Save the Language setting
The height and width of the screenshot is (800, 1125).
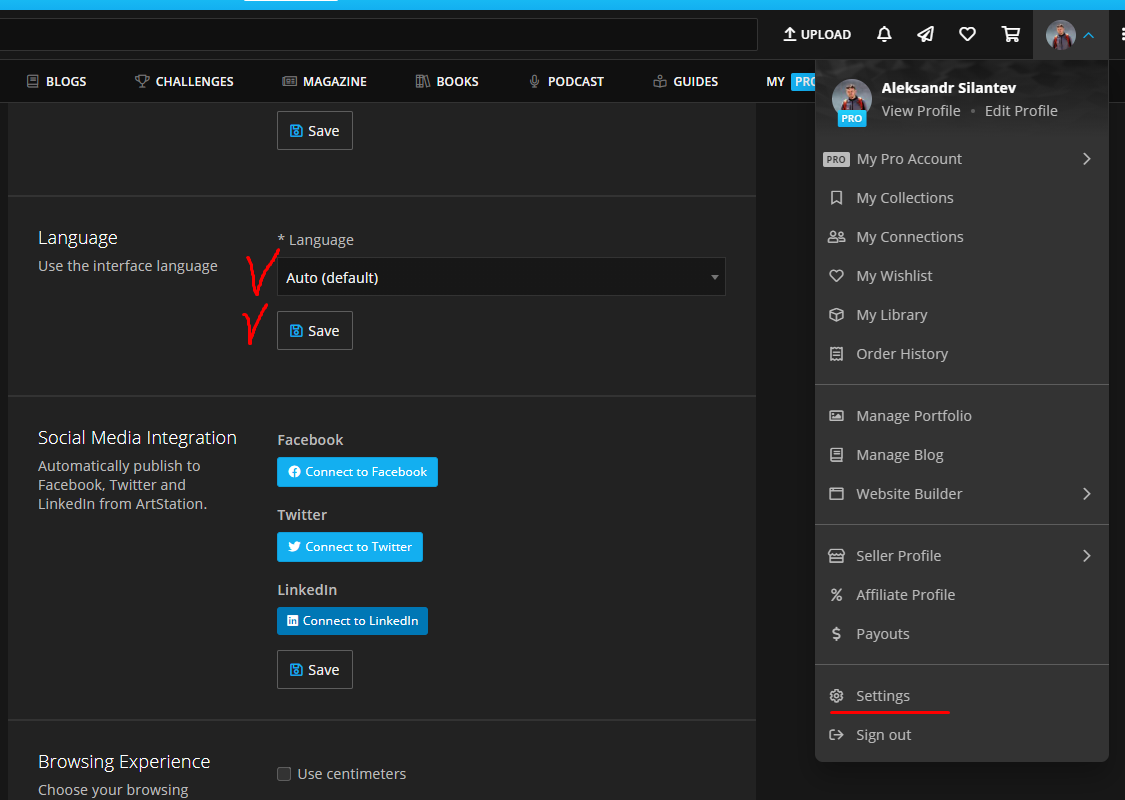(314, 331)
